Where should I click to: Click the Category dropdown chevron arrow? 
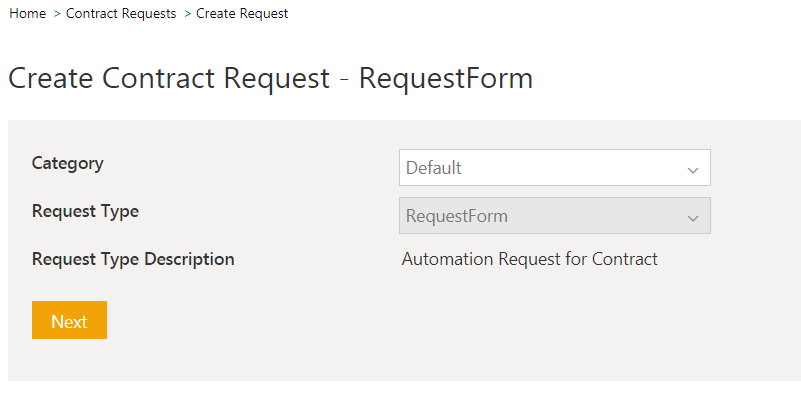pyautogui.click(x=692, y=169)
